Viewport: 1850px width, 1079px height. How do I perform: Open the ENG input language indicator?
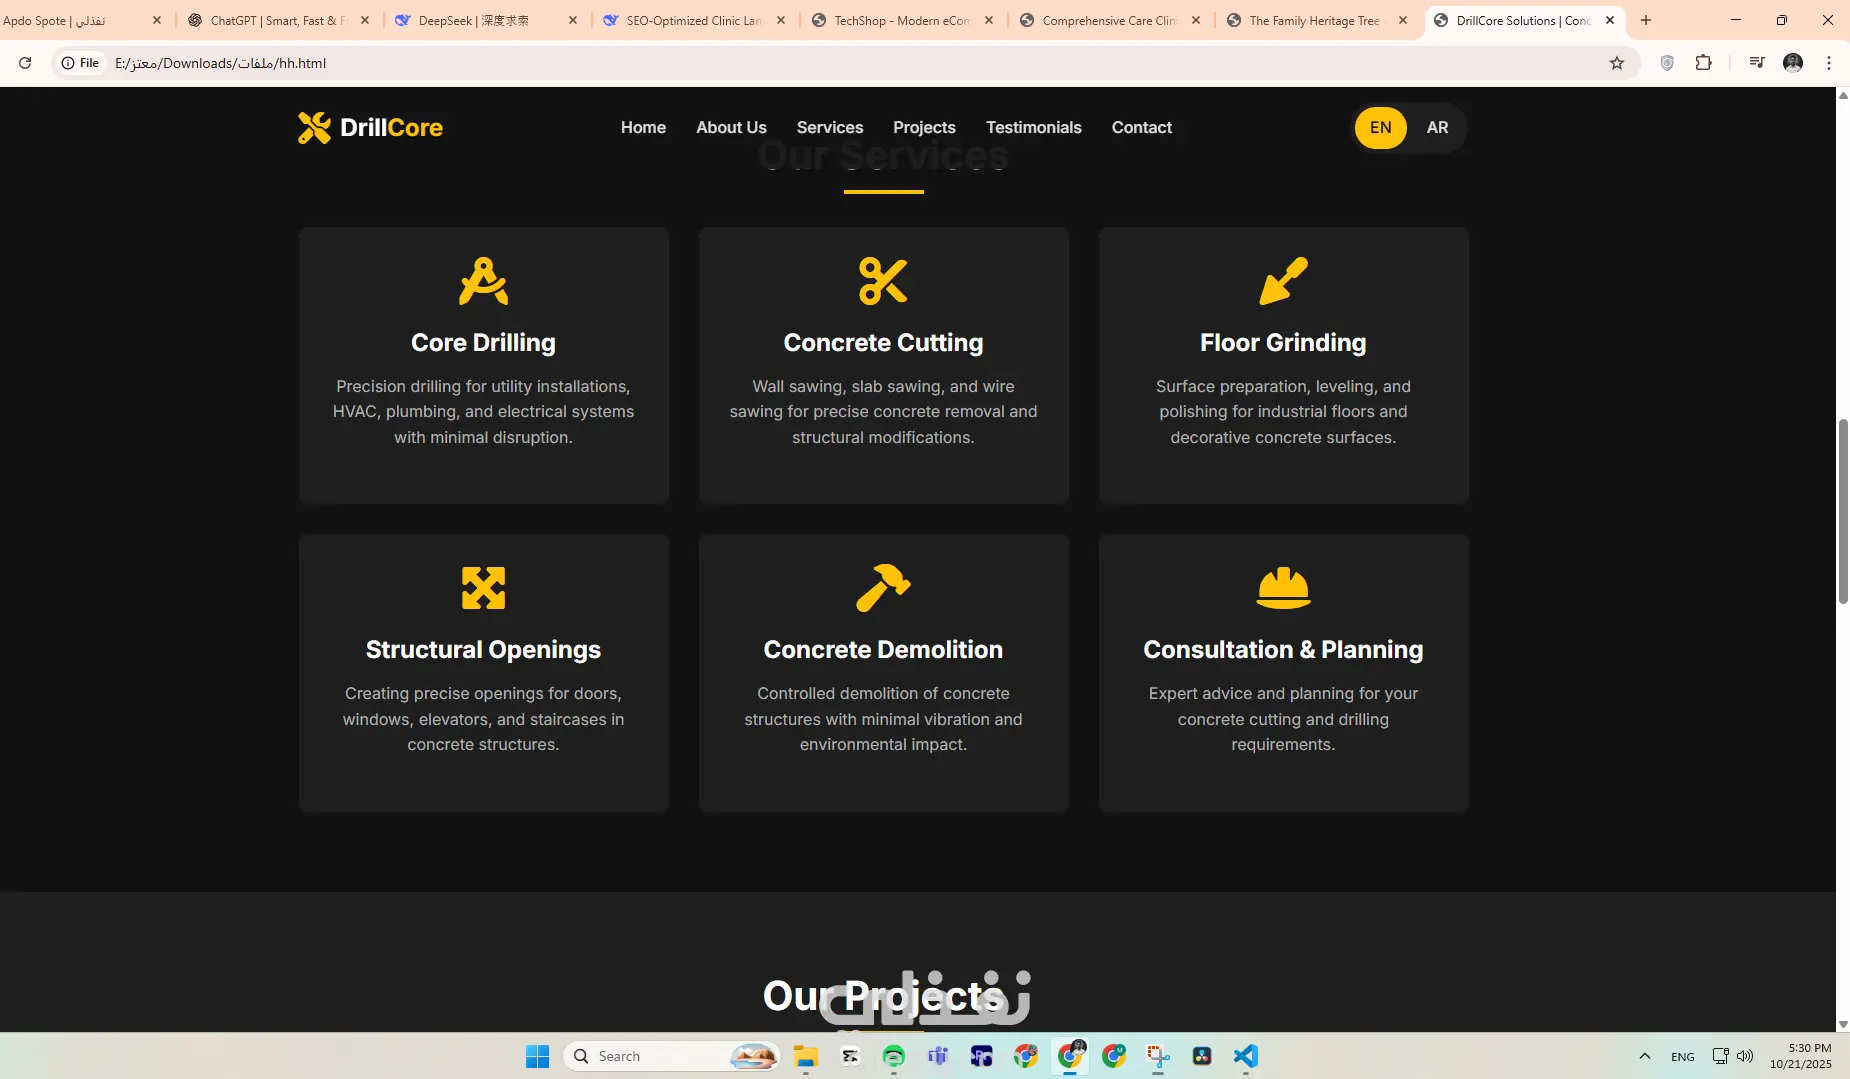1683,1057
